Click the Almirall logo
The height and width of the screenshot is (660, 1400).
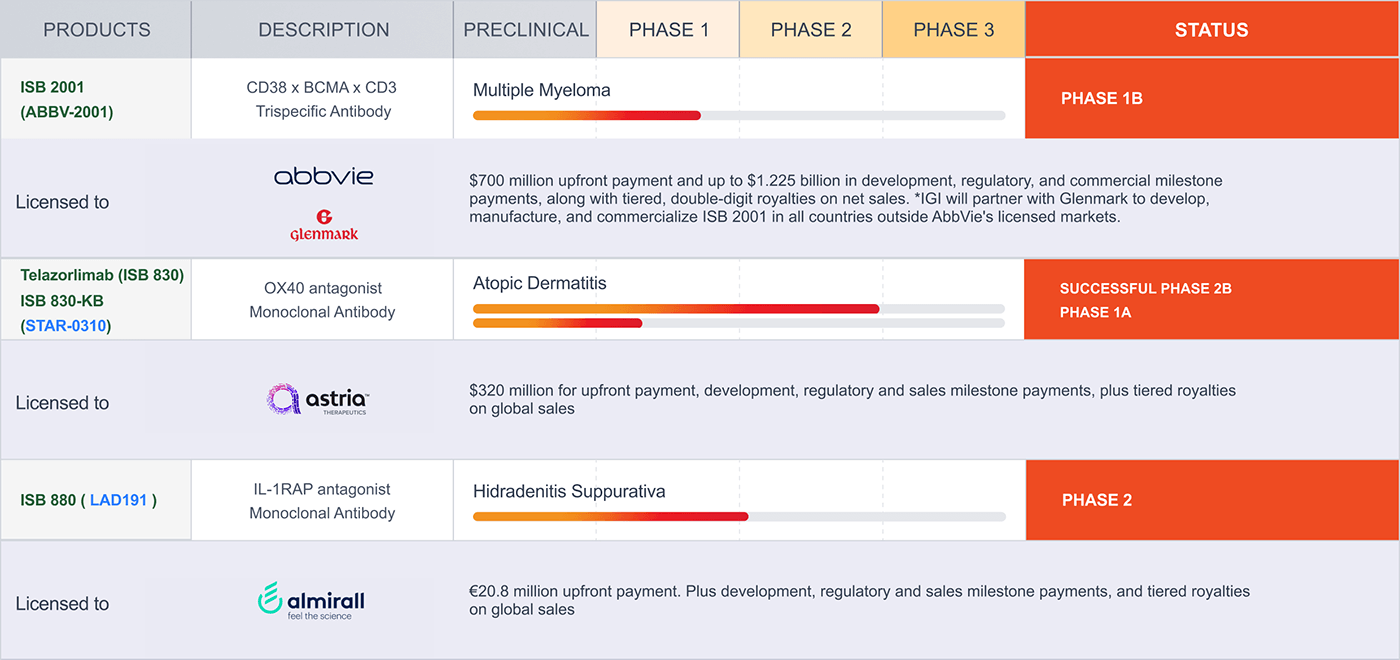311,601
